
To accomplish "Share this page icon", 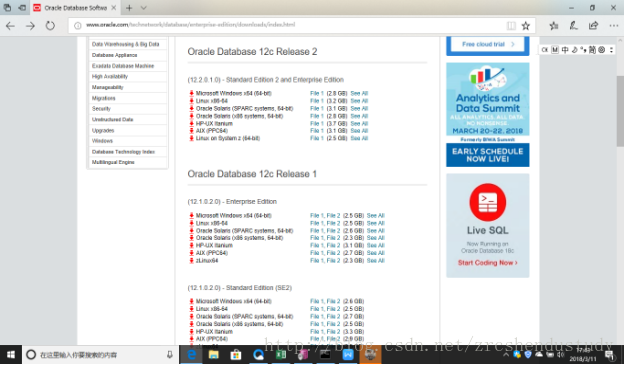I will point(594,26).
